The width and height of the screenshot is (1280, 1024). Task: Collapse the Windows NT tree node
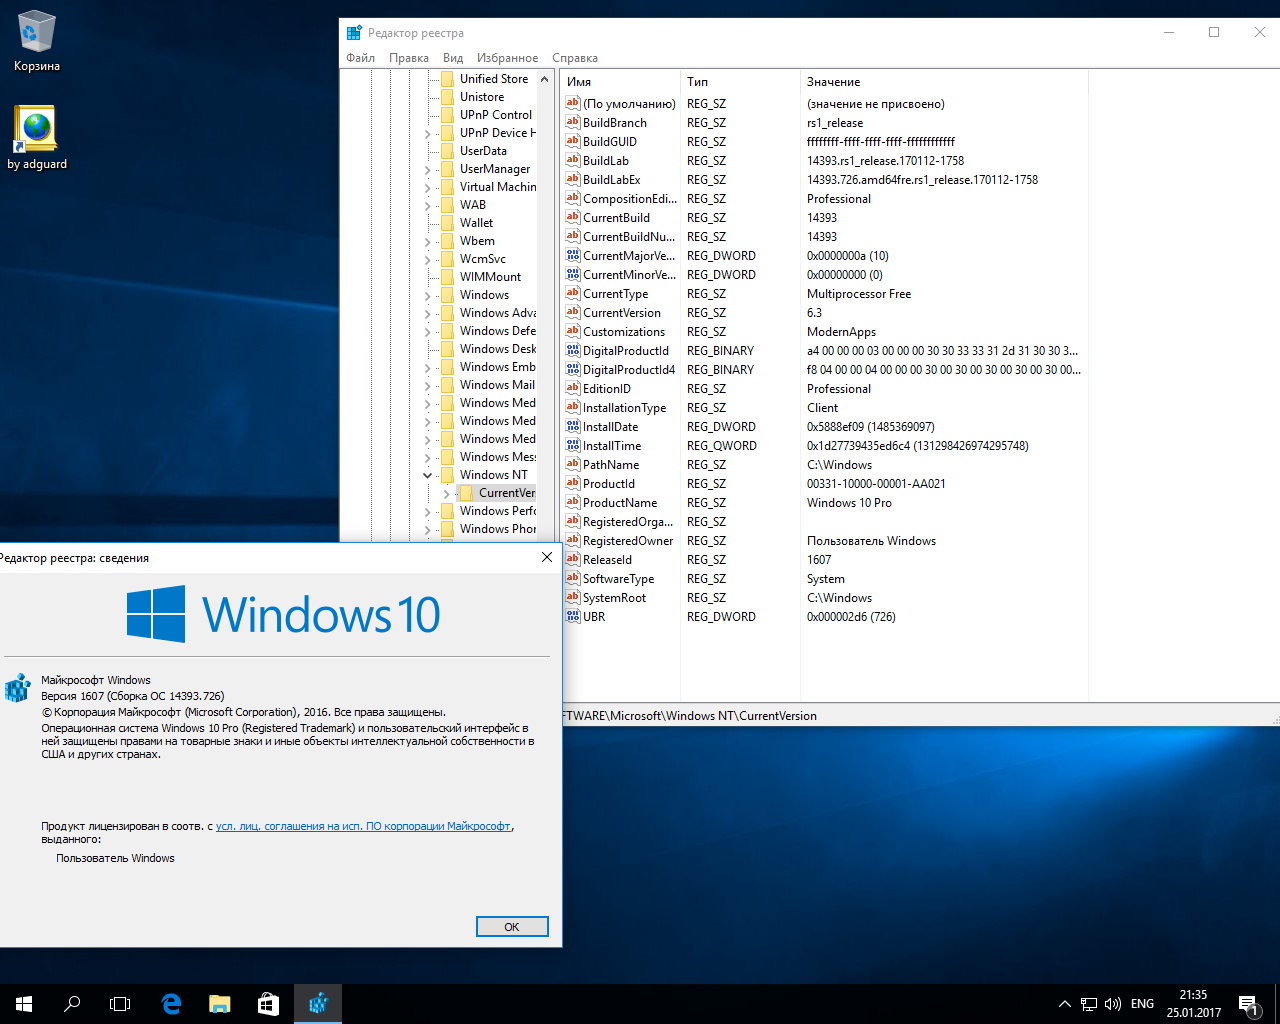428,475
